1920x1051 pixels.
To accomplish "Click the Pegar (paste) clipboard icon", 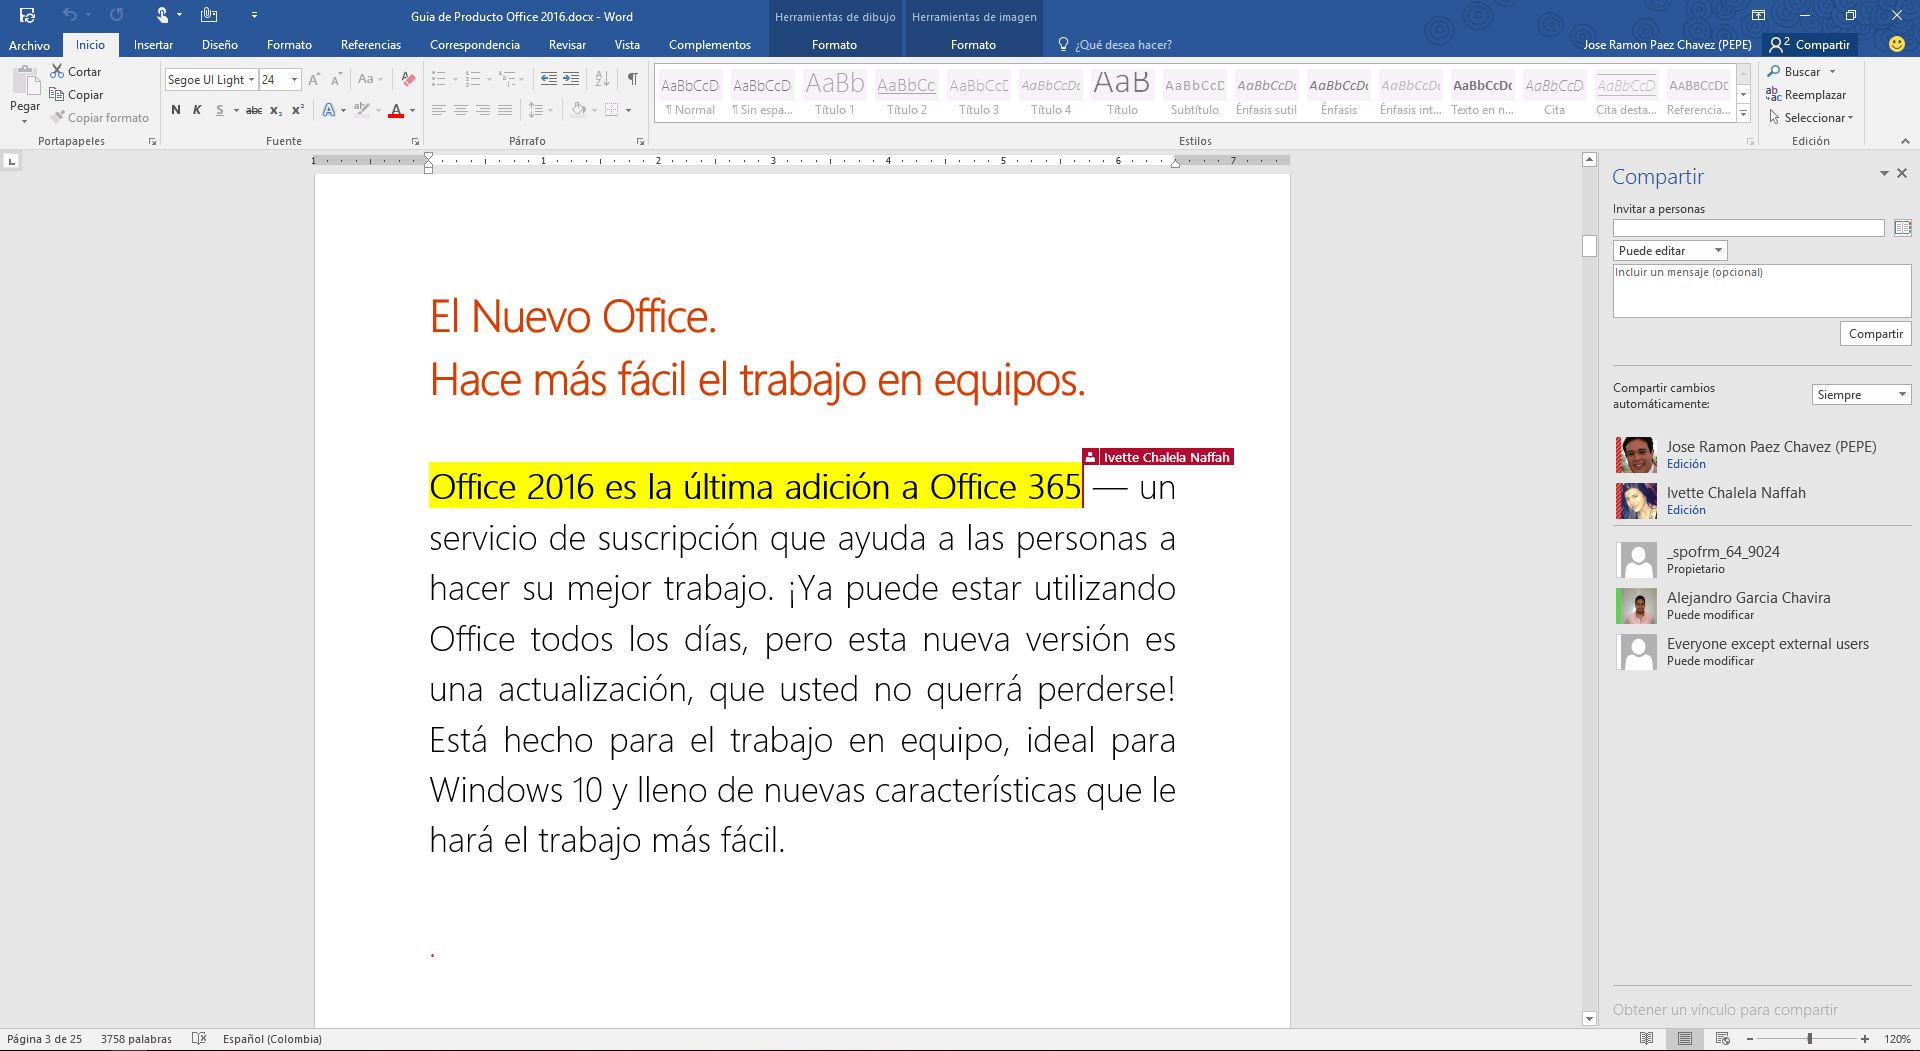I will tap(25, 82).
